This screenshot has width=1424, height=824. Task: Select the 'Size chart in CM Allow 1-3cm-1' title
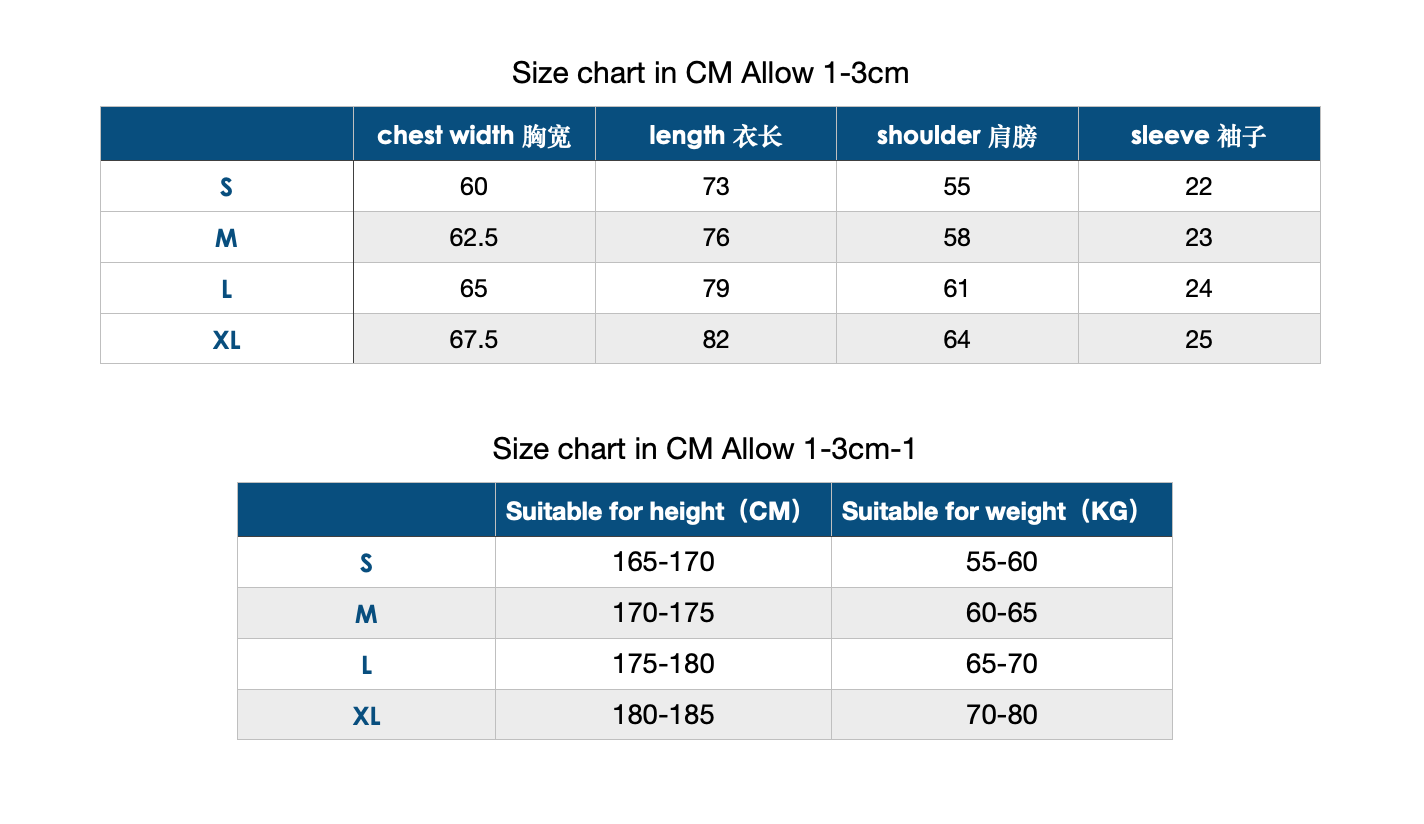point(704,449)
